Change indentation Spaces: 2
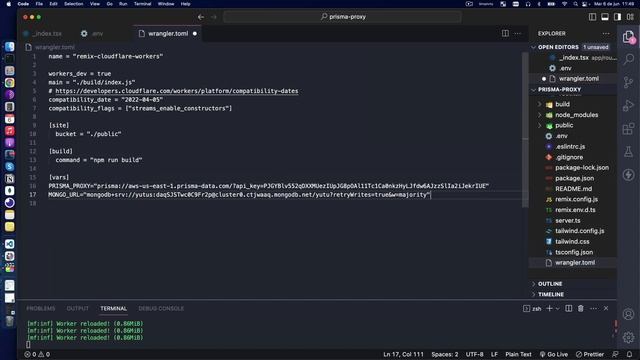640x360 pixels. click(x=445, y=354)
